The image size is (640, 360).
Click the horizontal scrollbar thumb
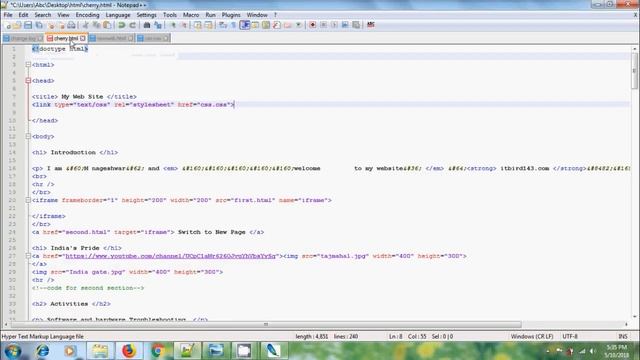pyautogui.click(x=266, y=324)
